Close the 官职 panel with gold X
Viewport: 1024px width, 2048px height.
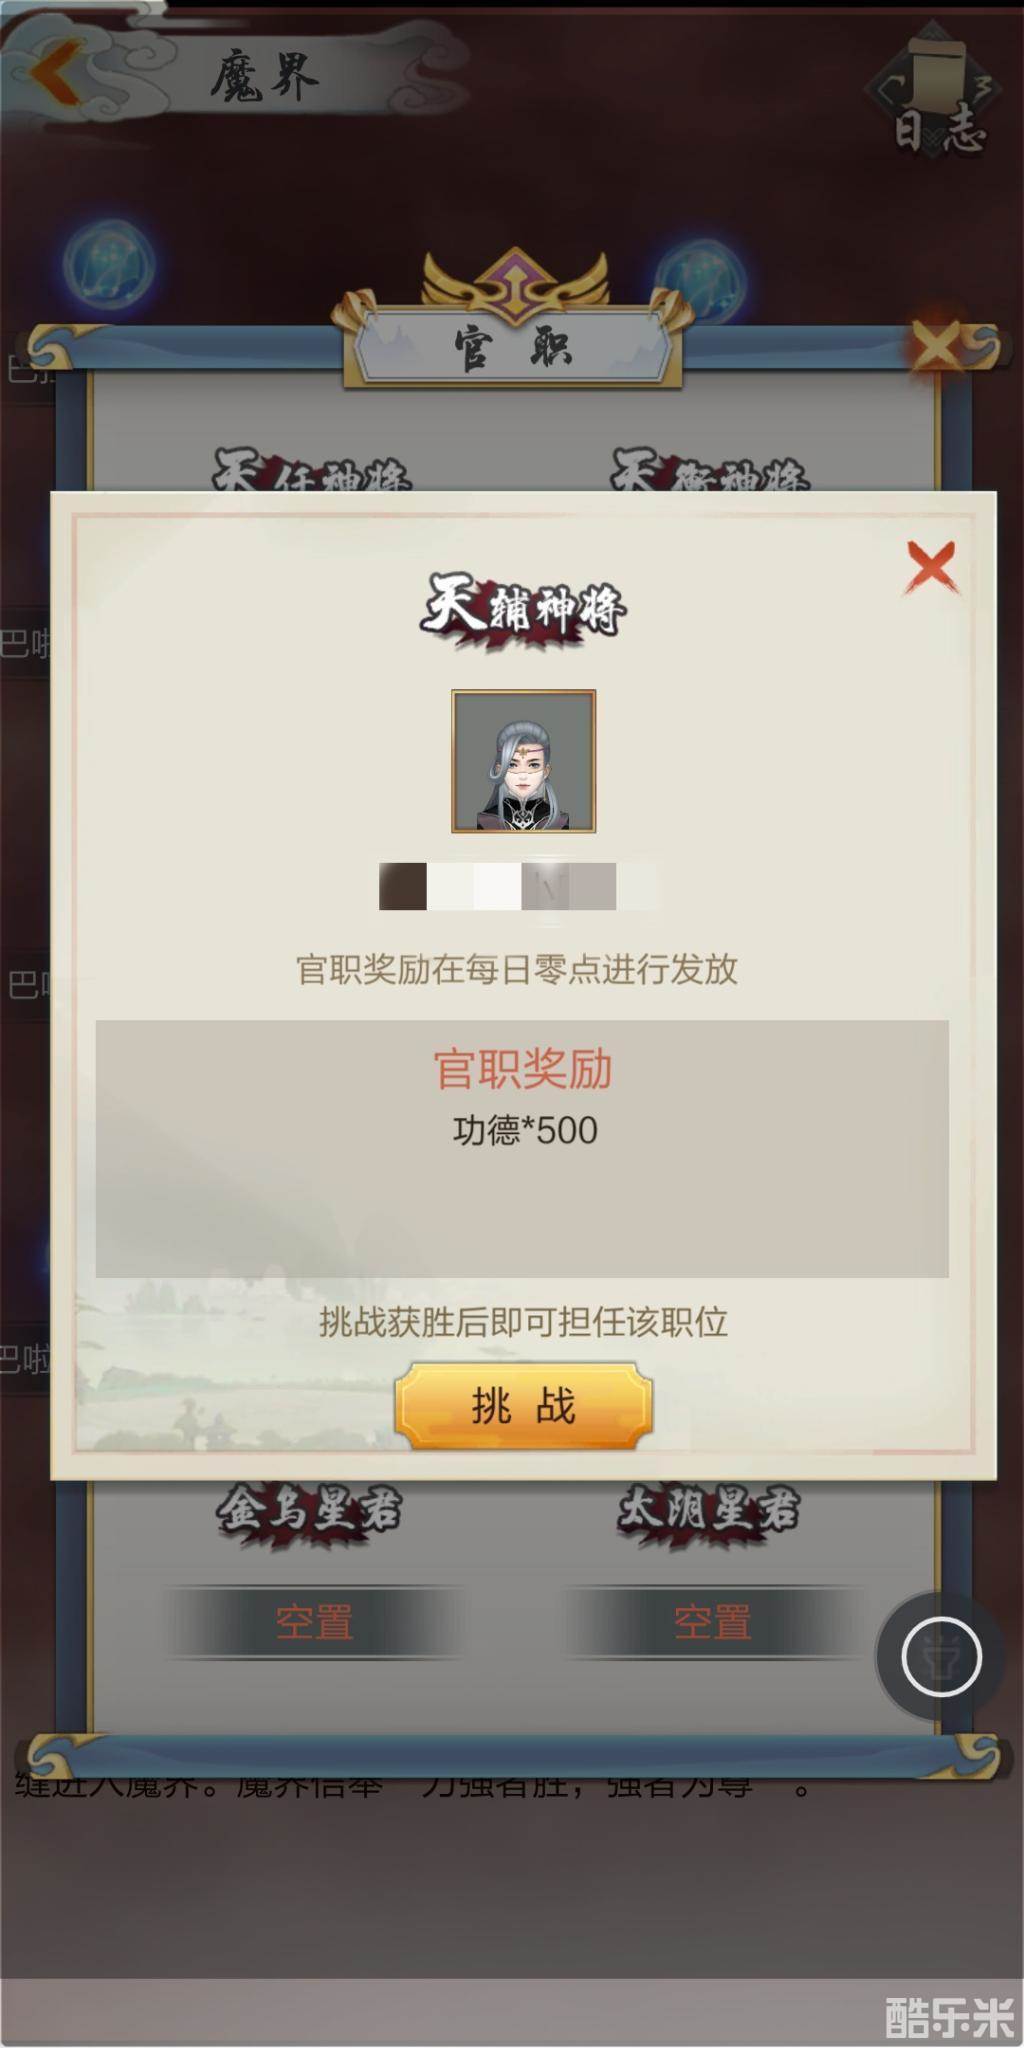936,346
